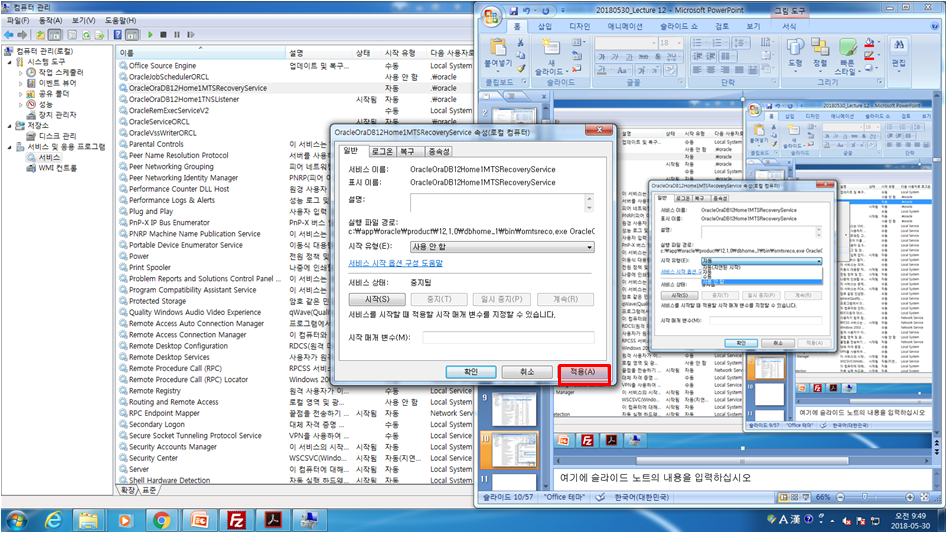Click the PowerPoint notes pane text area
Image resolution: width=947 pixels, height=533 pixels.
pyautogui.click(x=743, y=479)
